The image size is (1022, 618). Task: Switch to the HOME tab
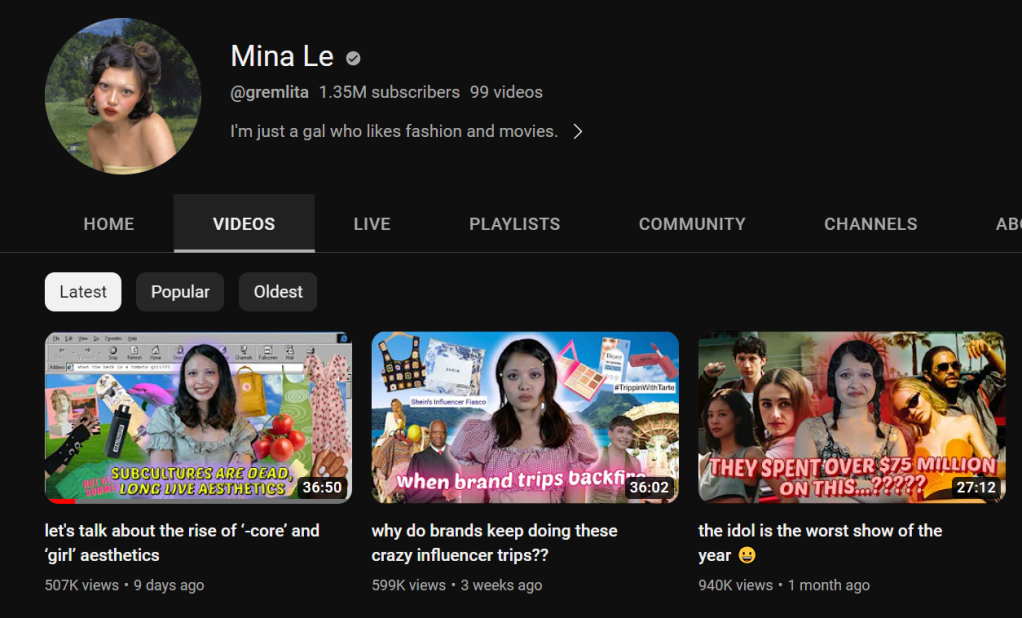[109, 224]
